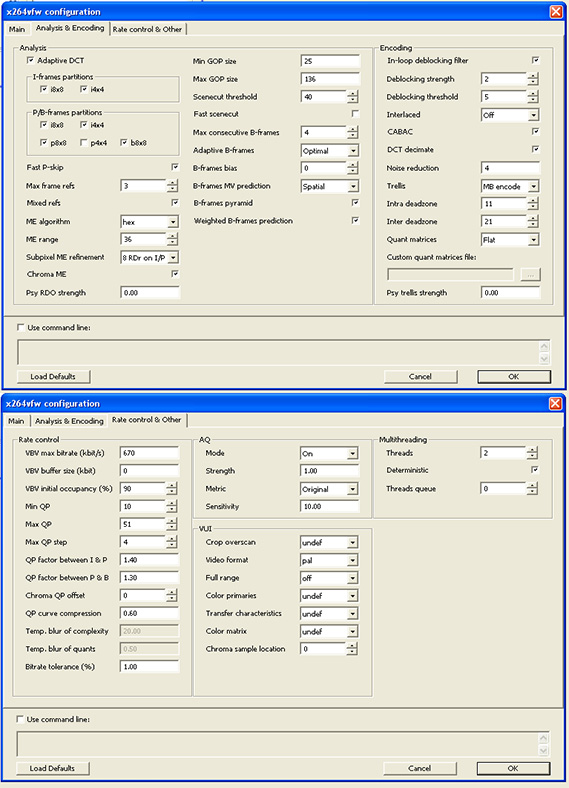Toggle the Adaptive DCT checkbox
Viewport: 569px width, 788px height.
(x=30, y=60)
